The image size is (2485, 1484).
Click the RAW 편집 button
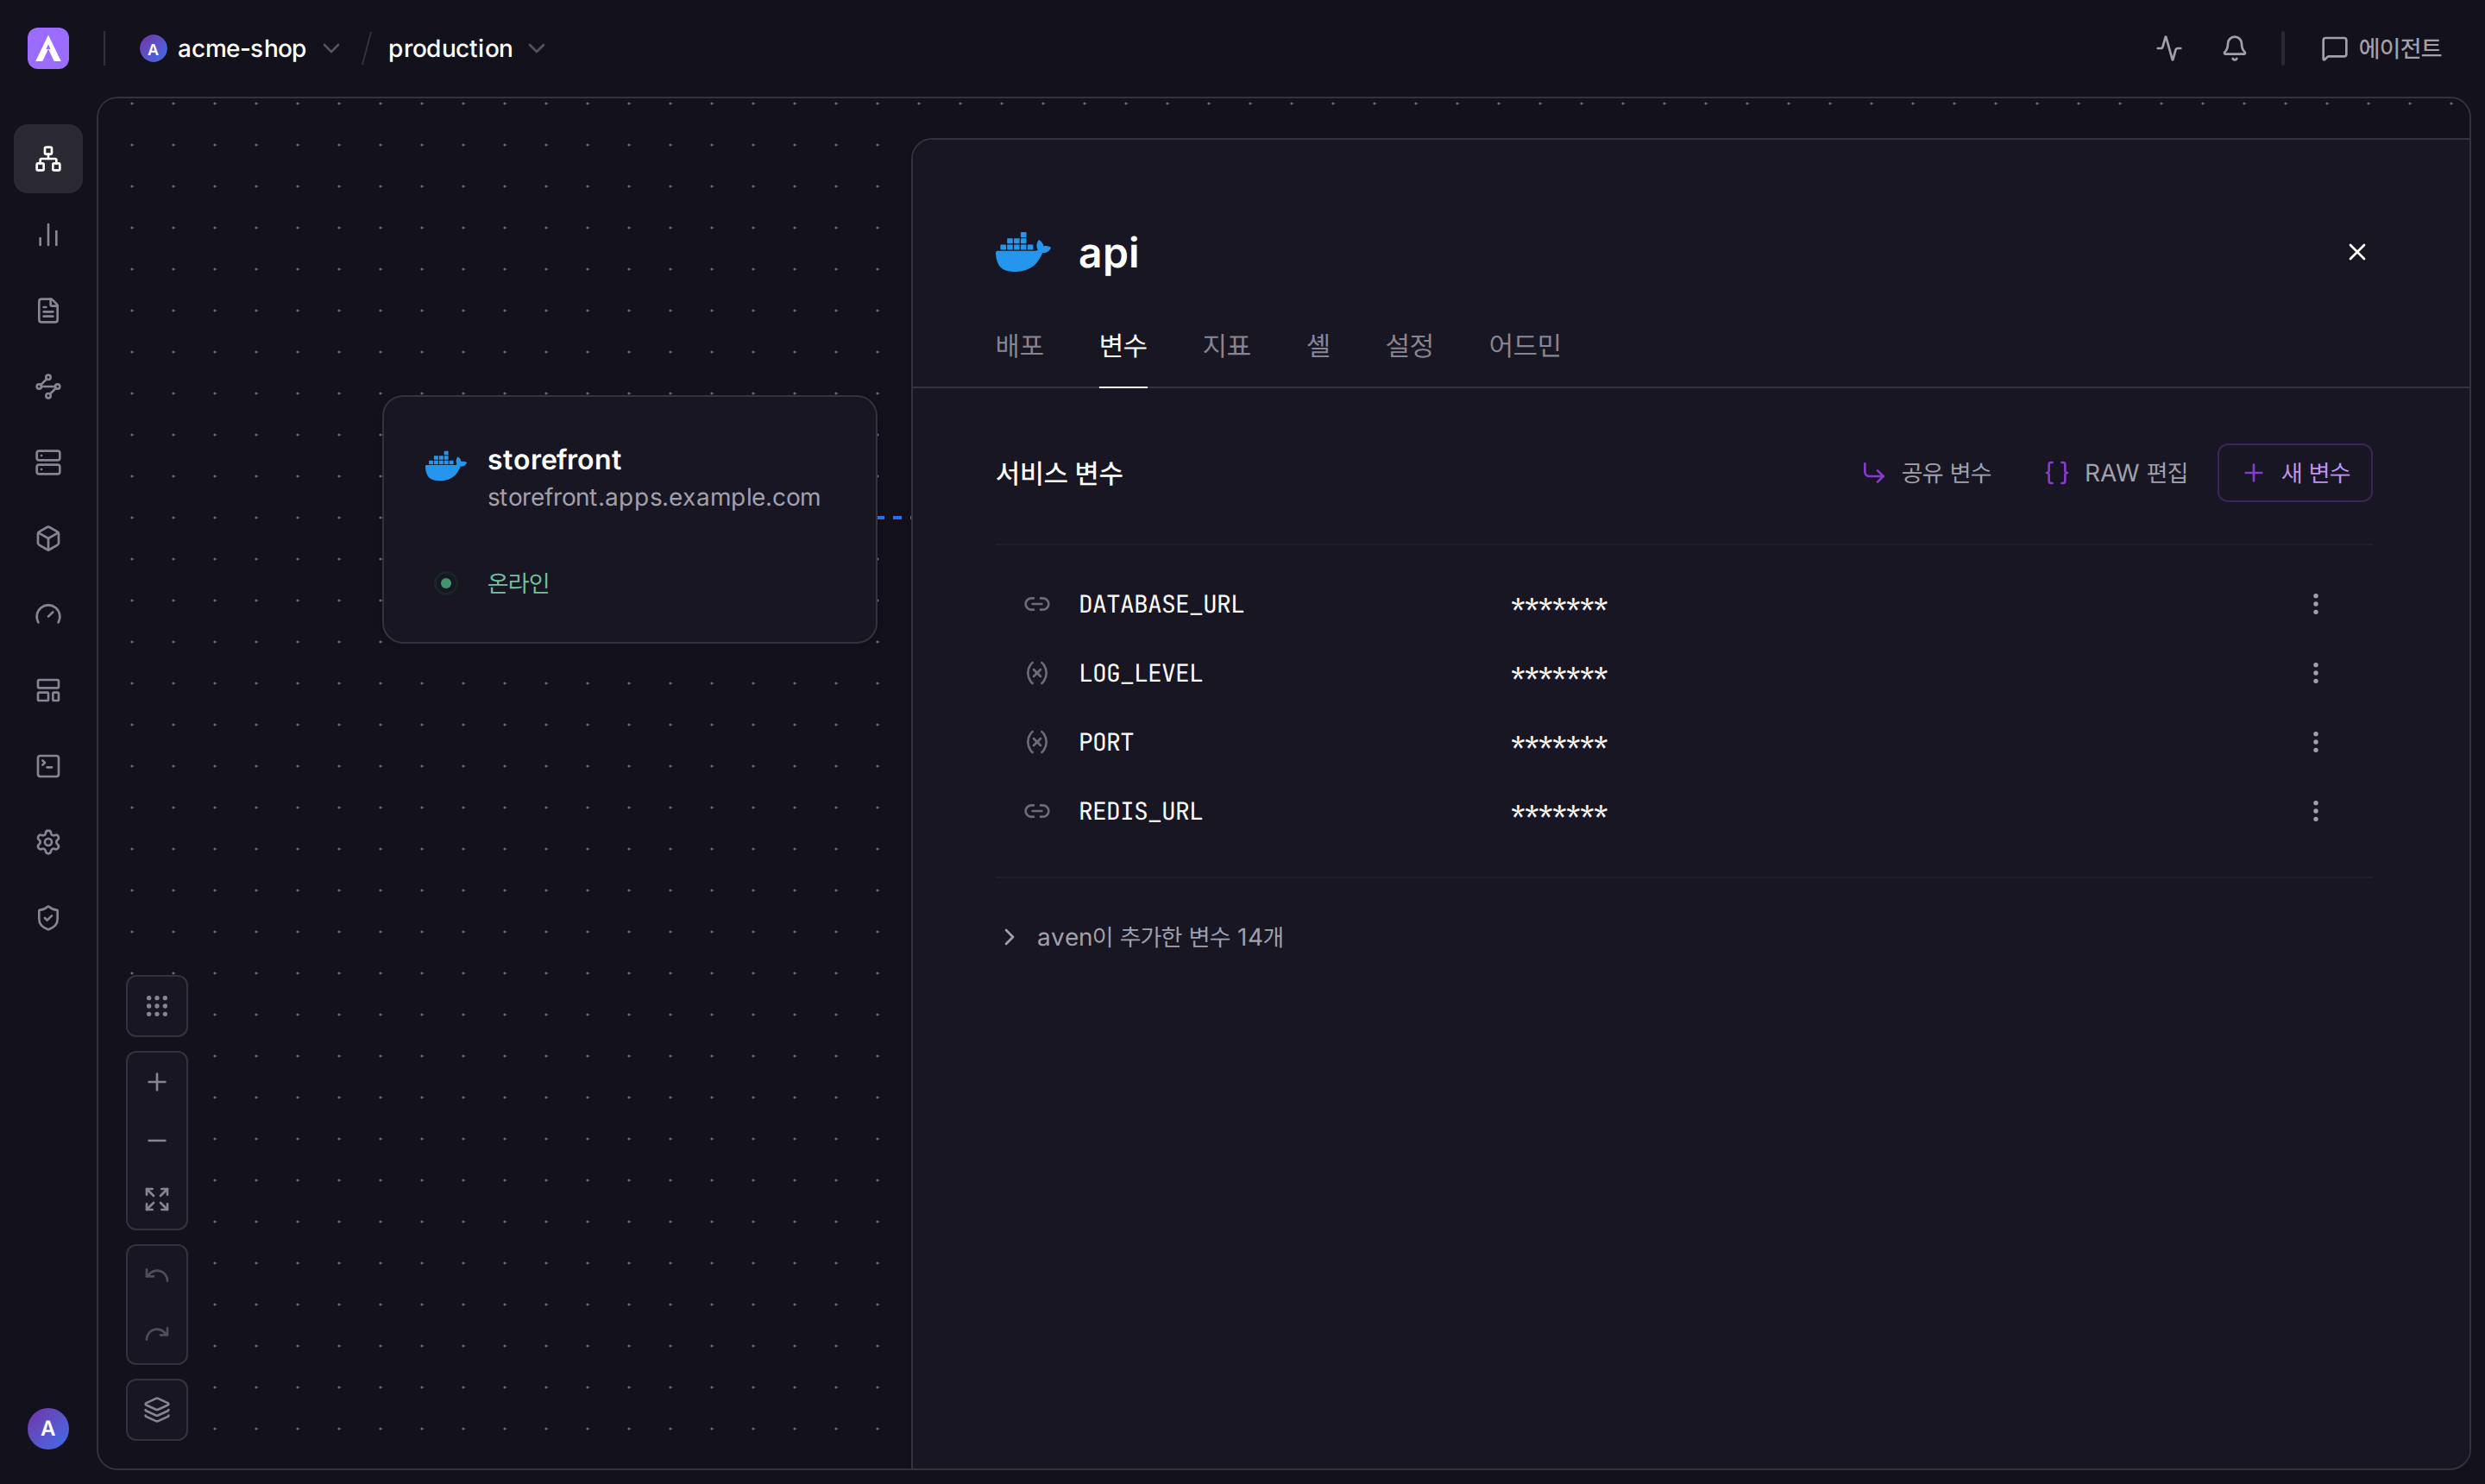[x=2116, y=473]
